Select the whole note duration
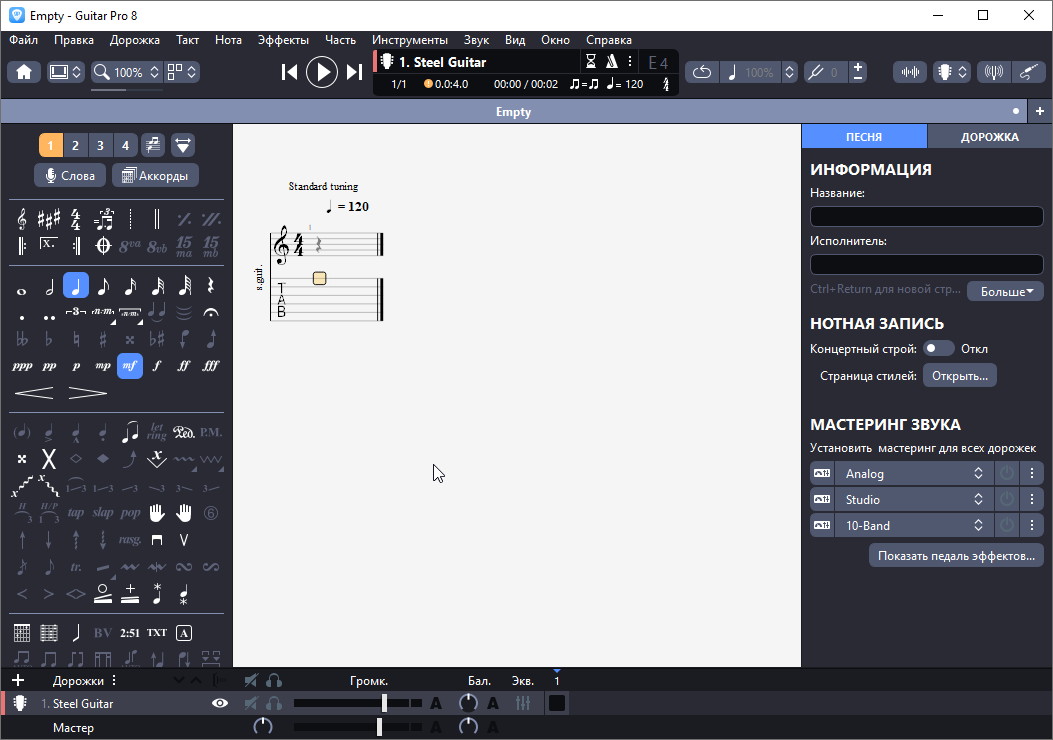This screenshot has height=740, width=1053. 21,291
